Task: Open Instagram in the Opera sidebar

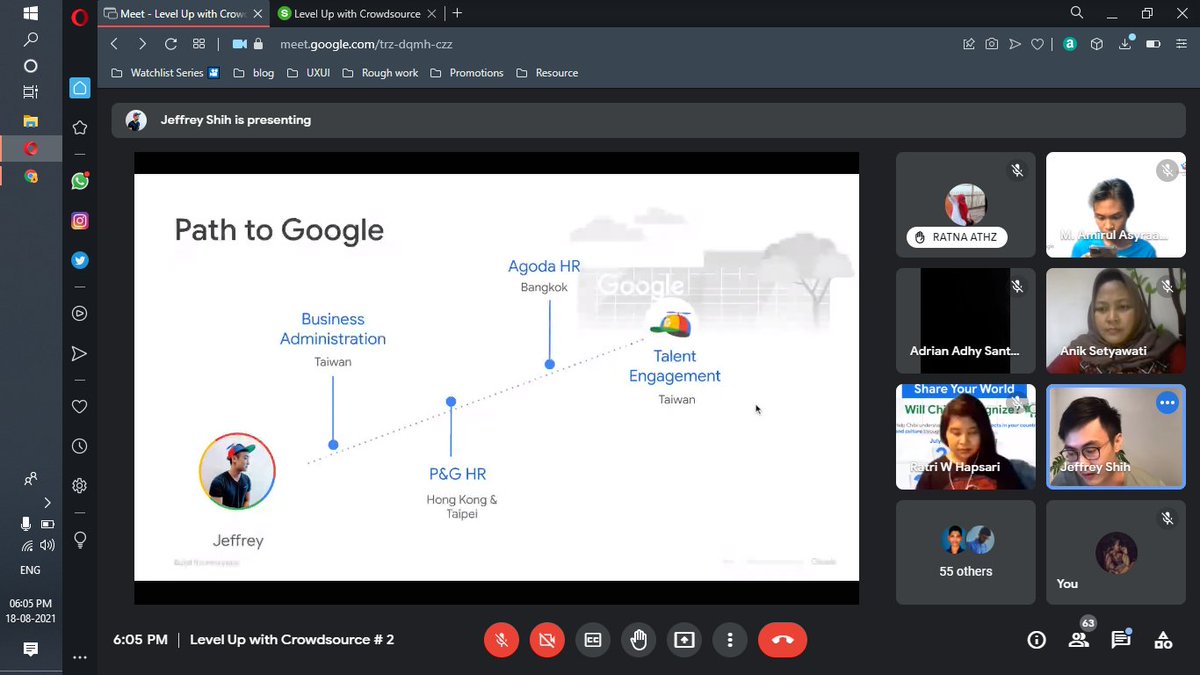Action: pyautogui.click(x=80, y=221)
